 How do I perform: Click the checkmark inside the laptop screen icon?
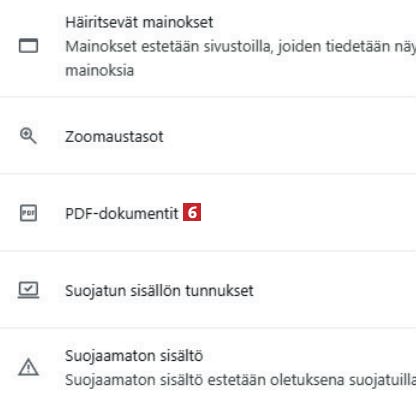(28, 288)
